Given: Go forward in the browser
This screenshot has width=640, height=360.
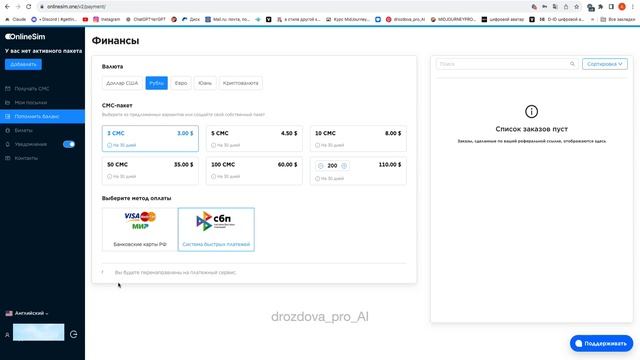Looking at the screenshot, I should [x=18, y=7].
